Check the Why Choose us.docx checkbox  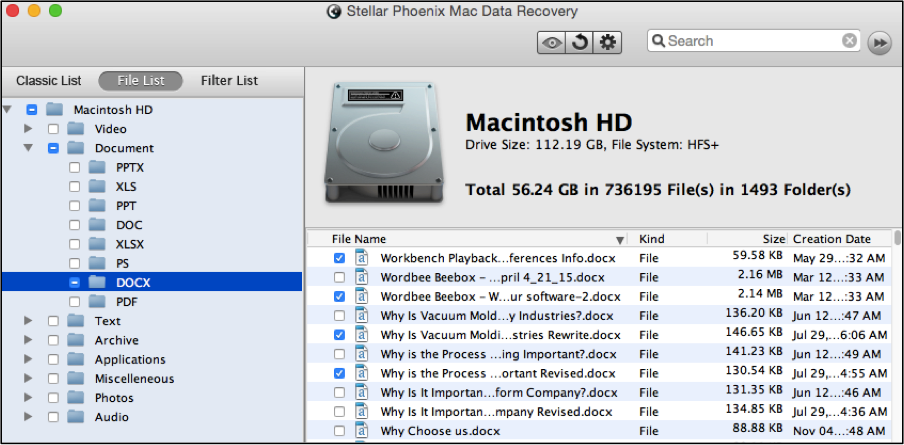(x=340, y=431)
